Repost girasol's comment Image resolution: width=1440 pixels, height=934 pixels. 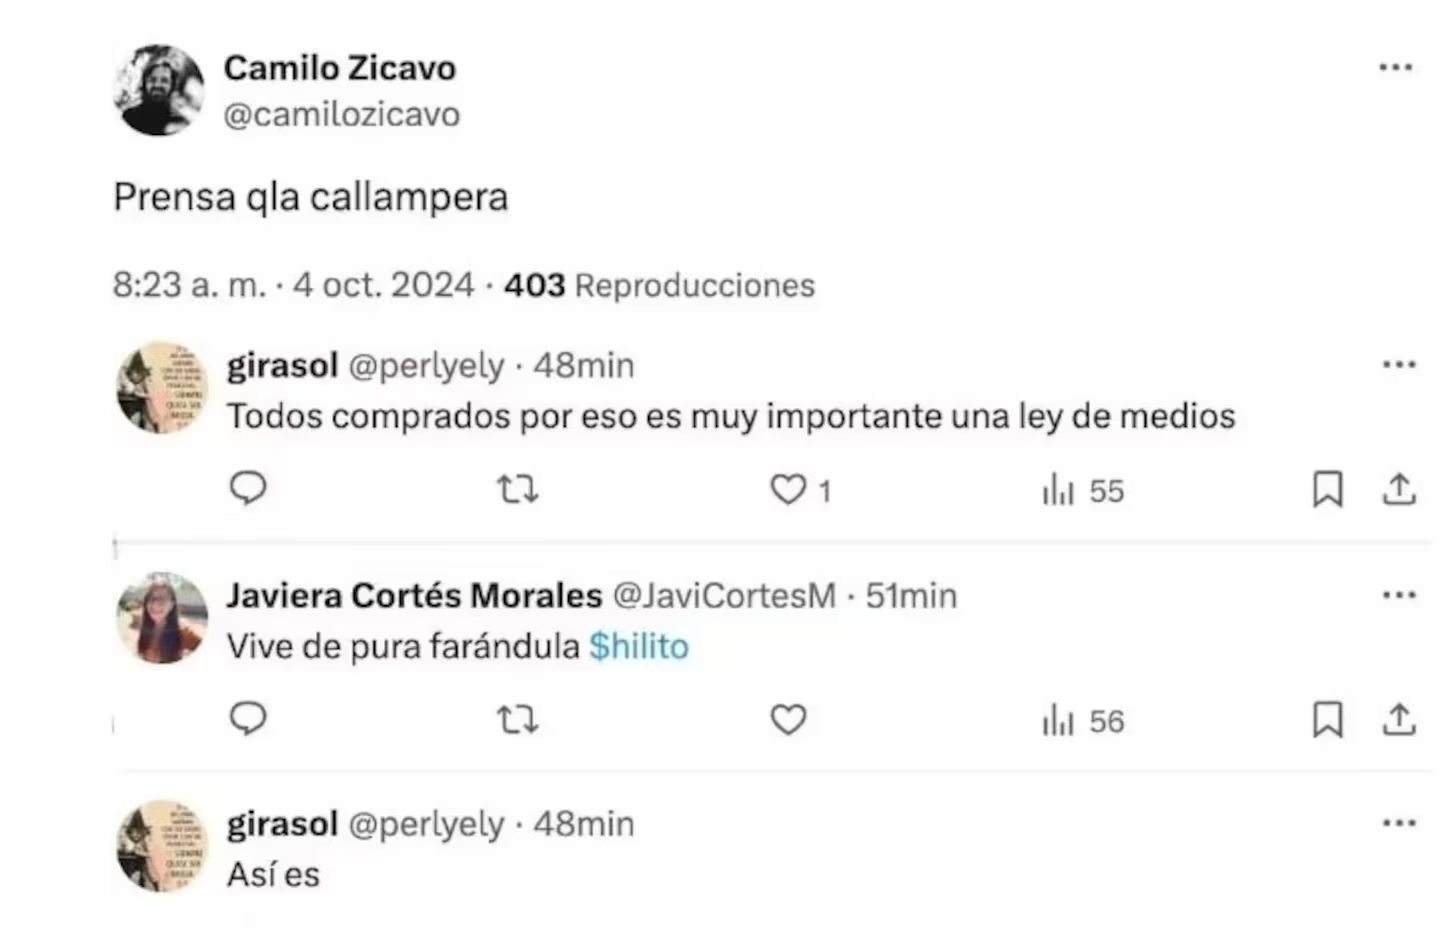[x=517, y=489]
